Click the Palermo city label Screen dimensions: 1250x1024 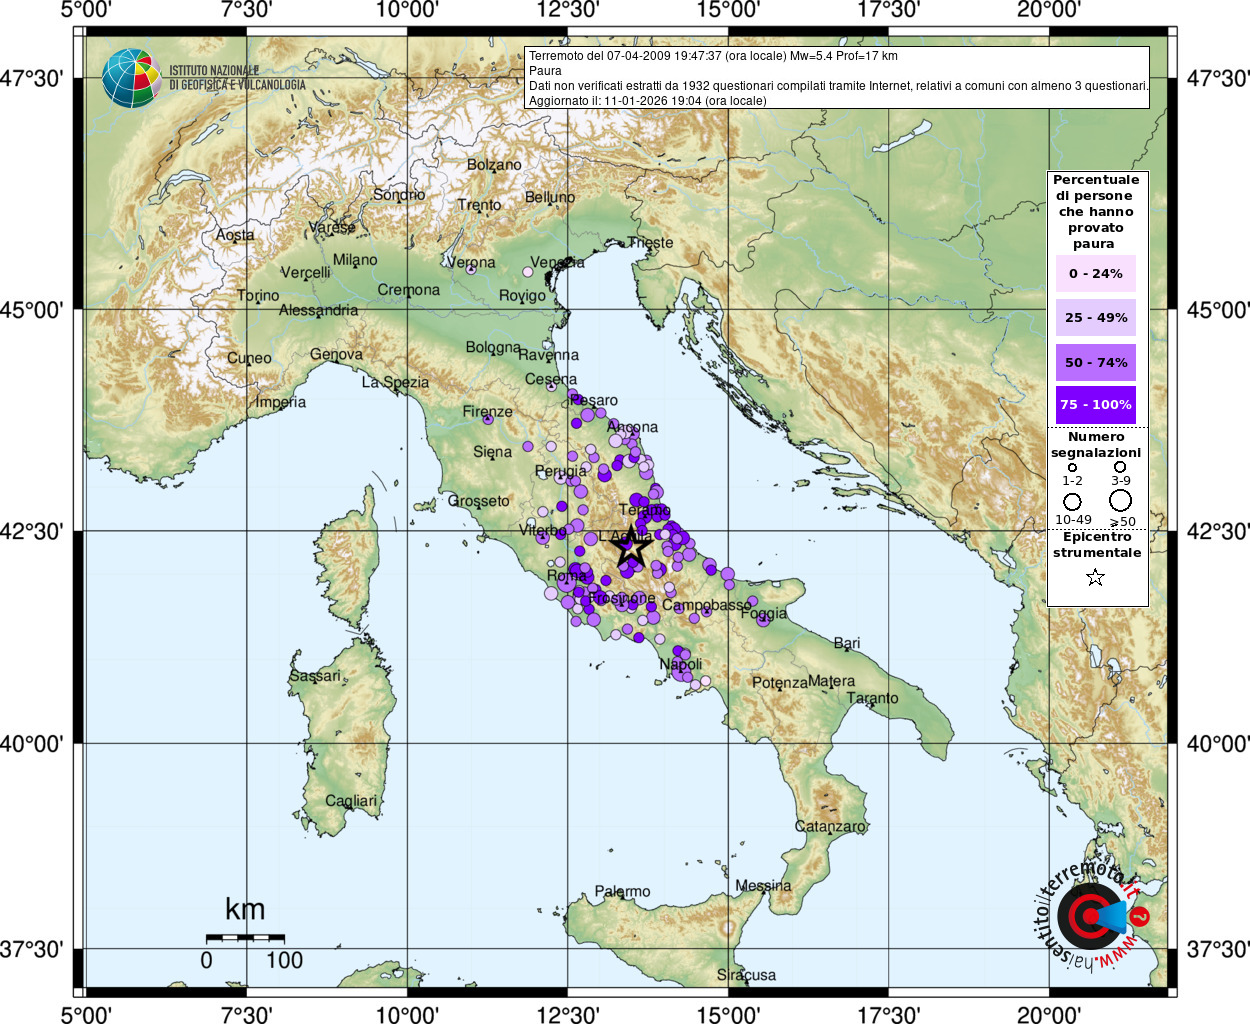[622, 891]
